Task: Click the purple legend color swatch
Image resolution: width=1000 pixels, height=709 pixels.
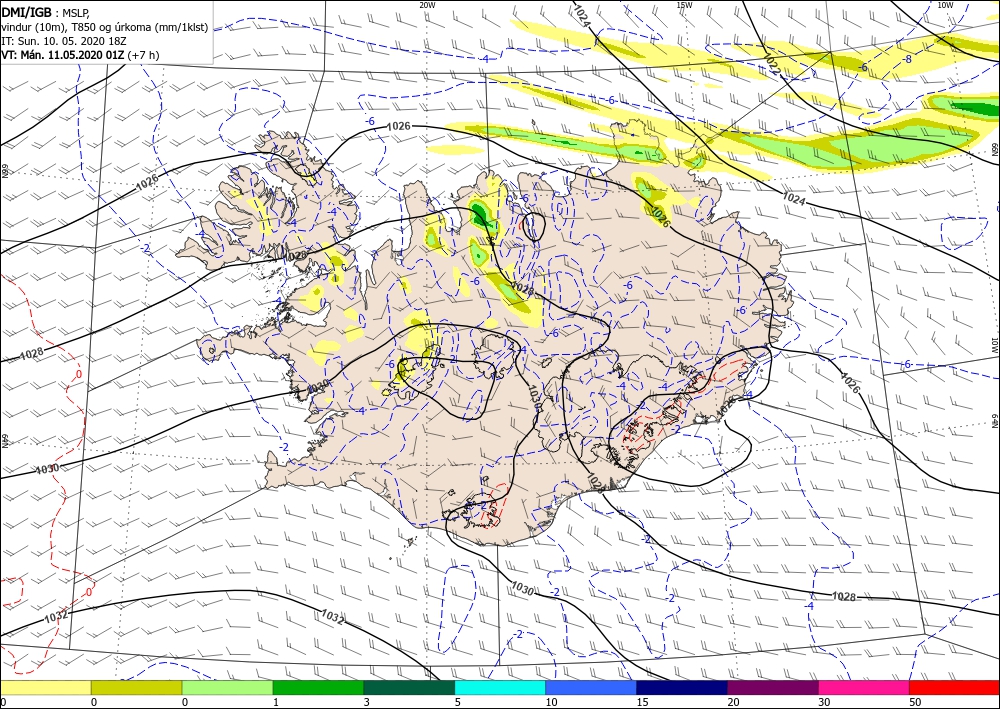Action: (772, 687)
